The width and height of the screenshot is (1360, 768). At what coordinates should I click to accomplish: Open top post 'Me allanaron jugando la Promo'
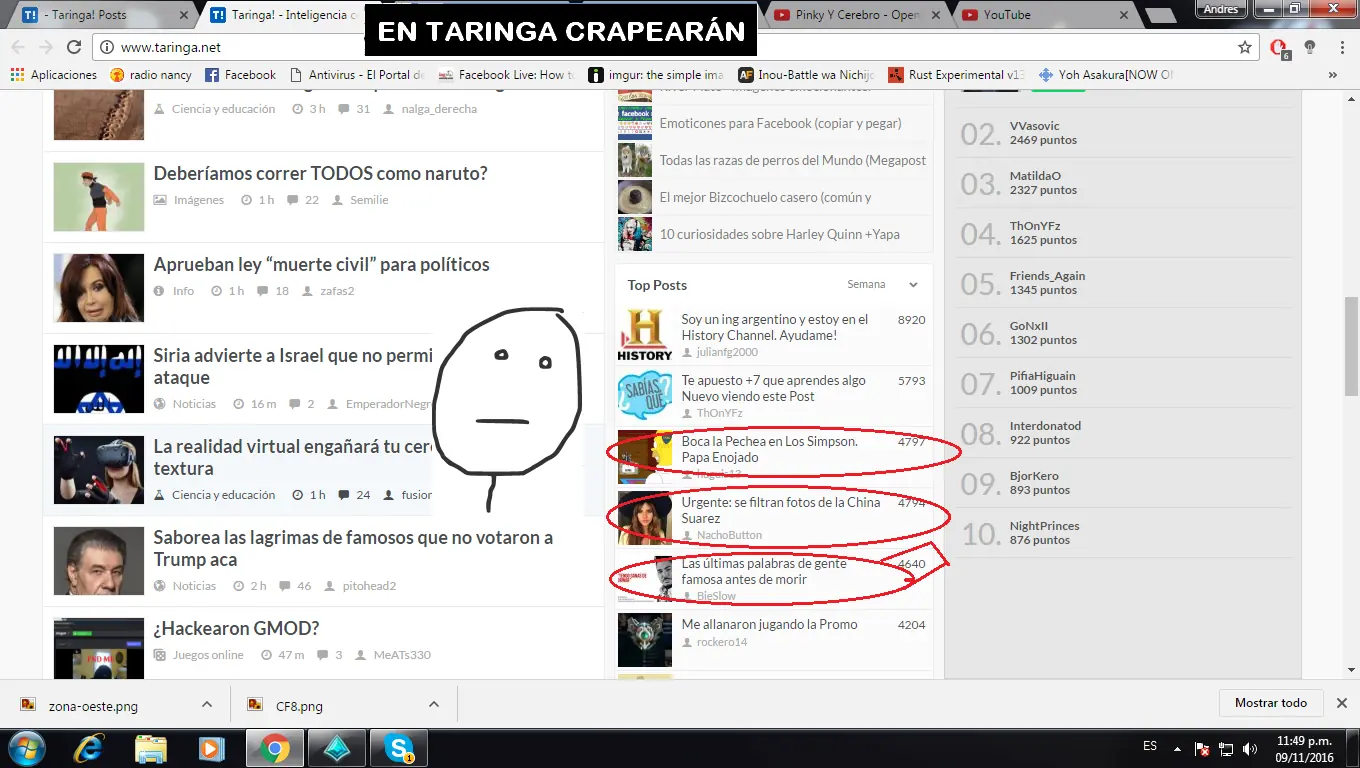click(769, 624)
